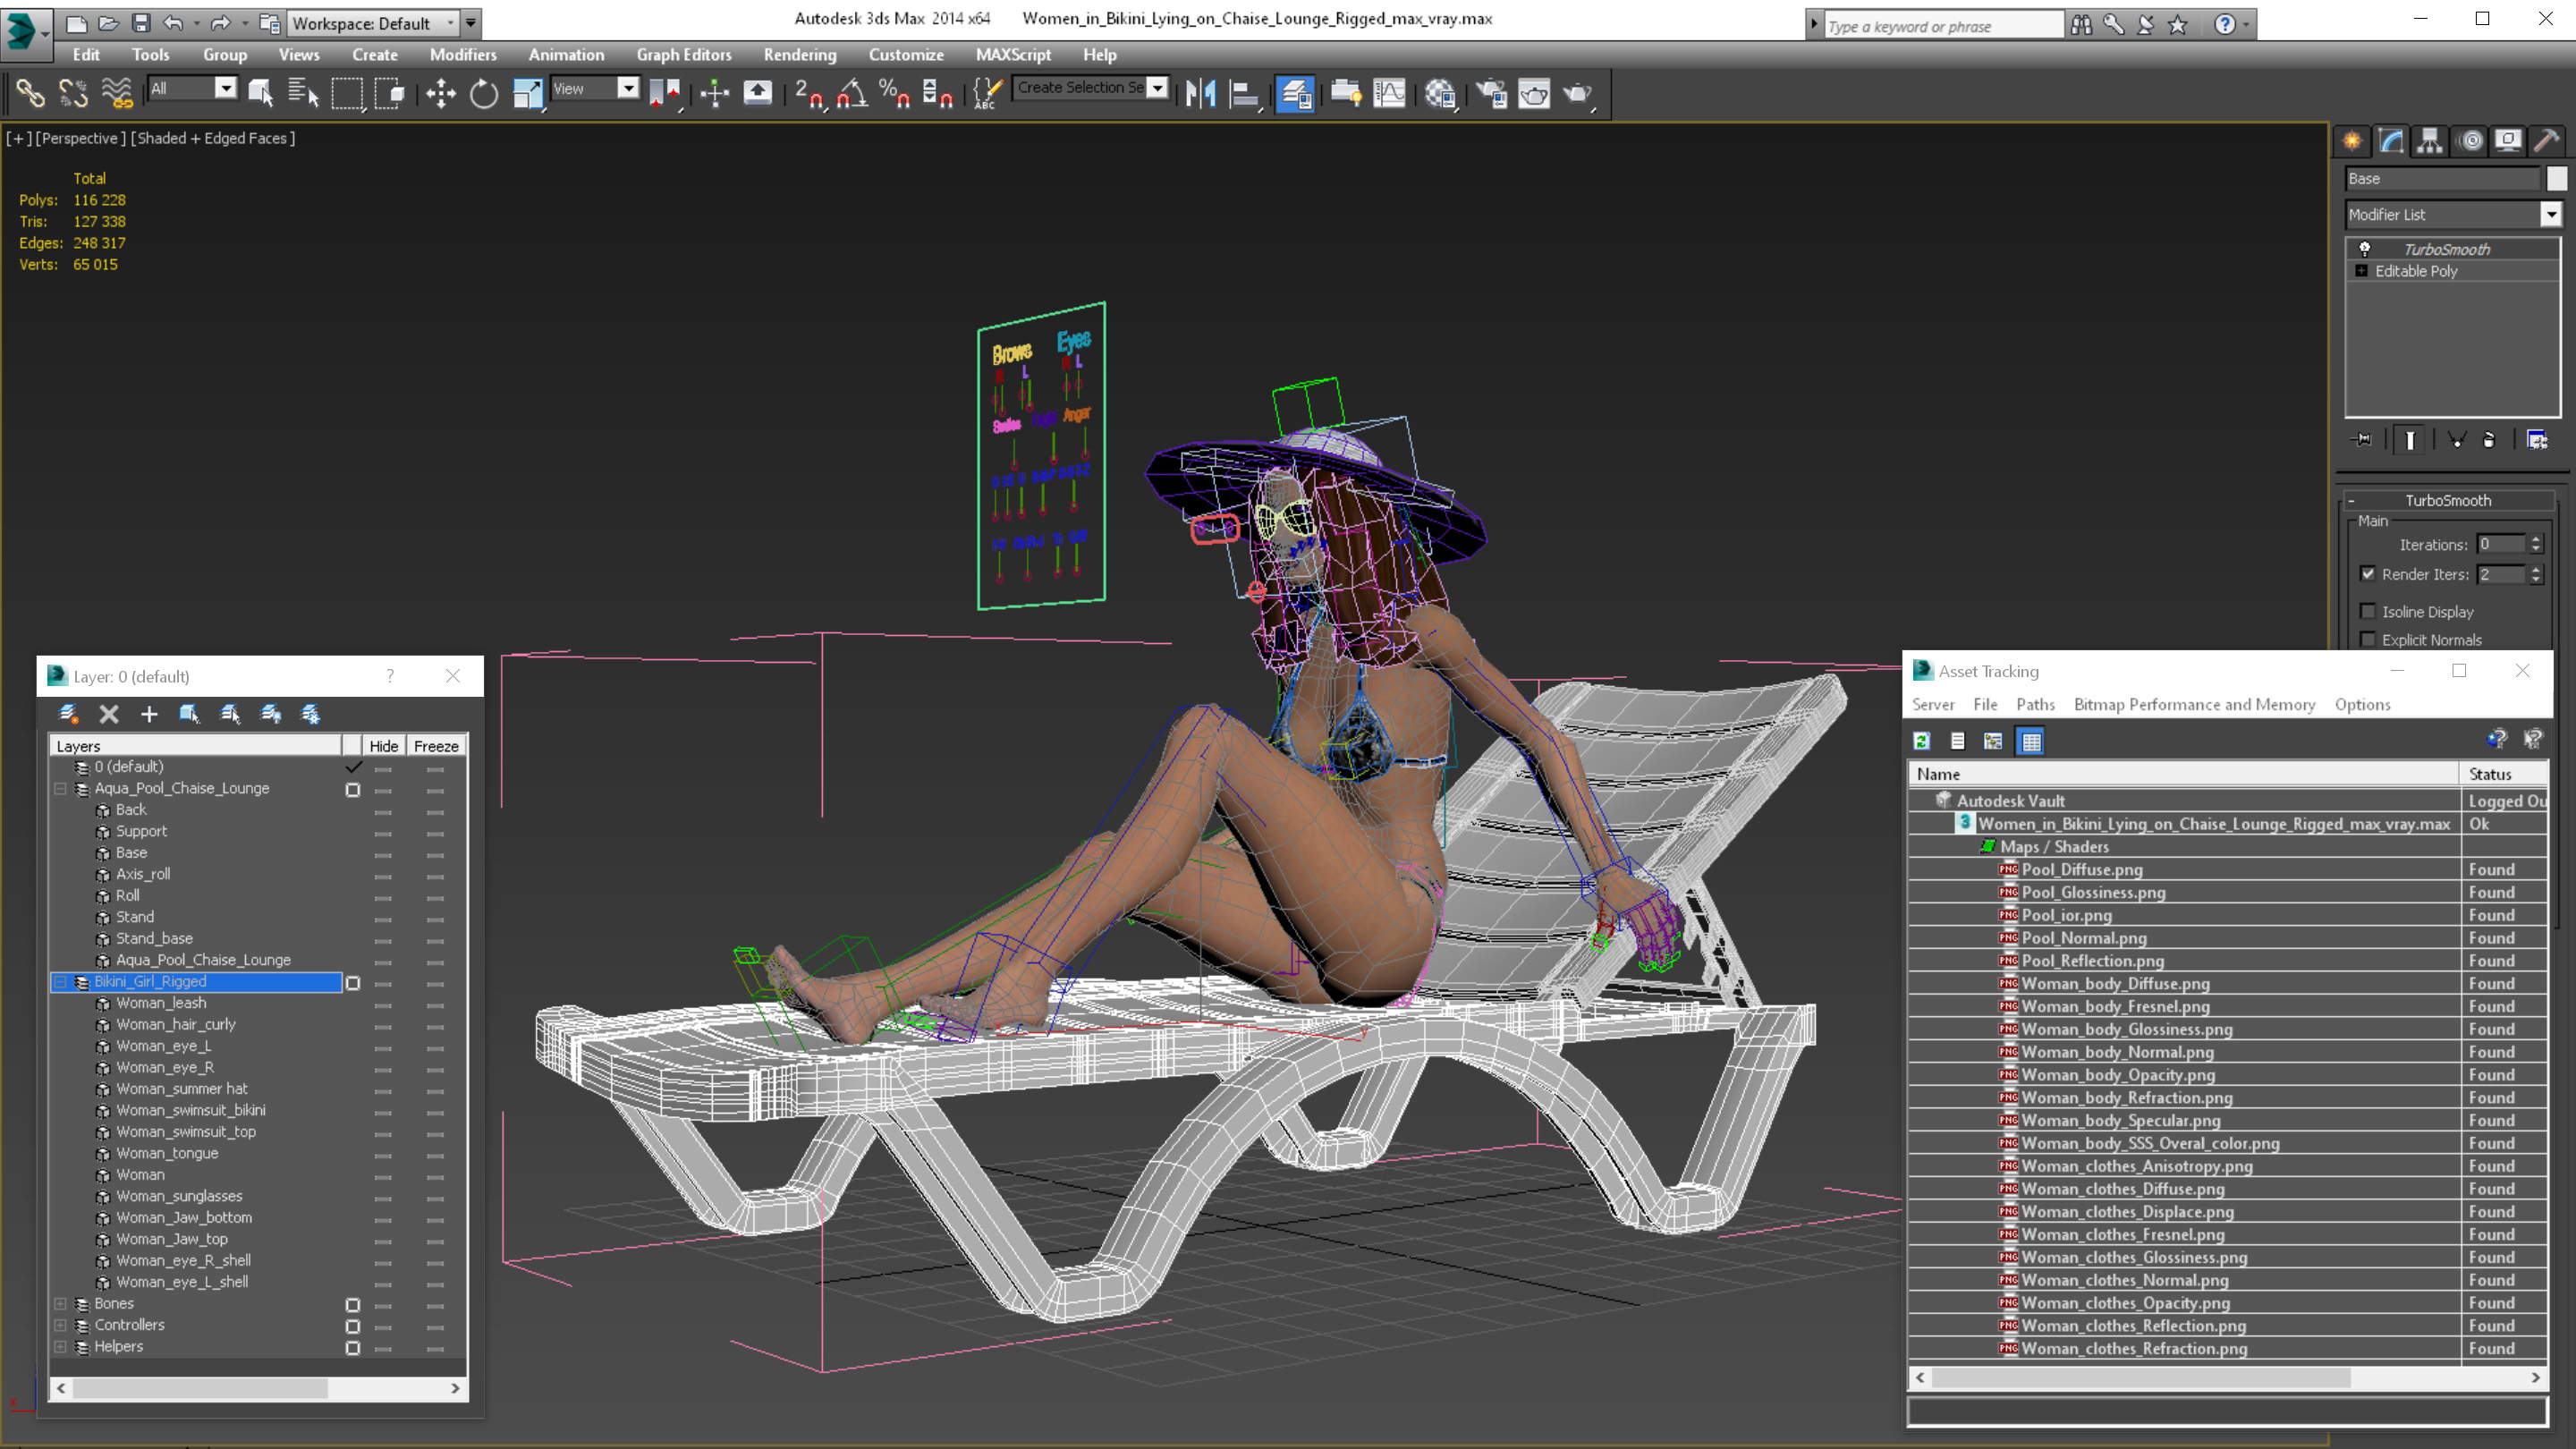
Task: Open the Modify command panel tab
Action: click(x=2391, y=141)
